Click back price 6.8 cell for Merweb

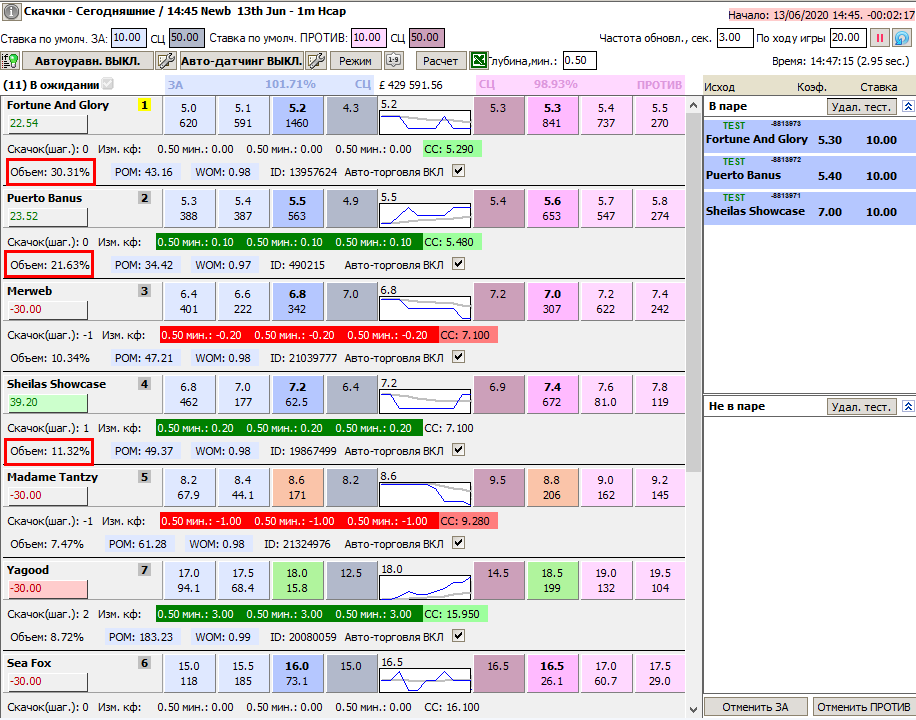(x=297, y=301)
